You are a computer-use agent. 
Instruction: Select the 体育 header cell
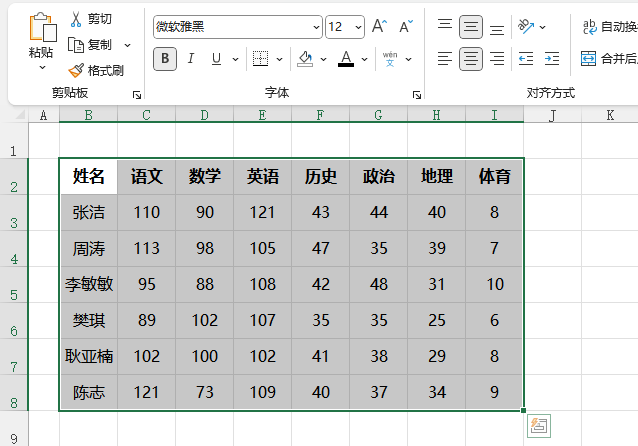(x=494, y=177)
